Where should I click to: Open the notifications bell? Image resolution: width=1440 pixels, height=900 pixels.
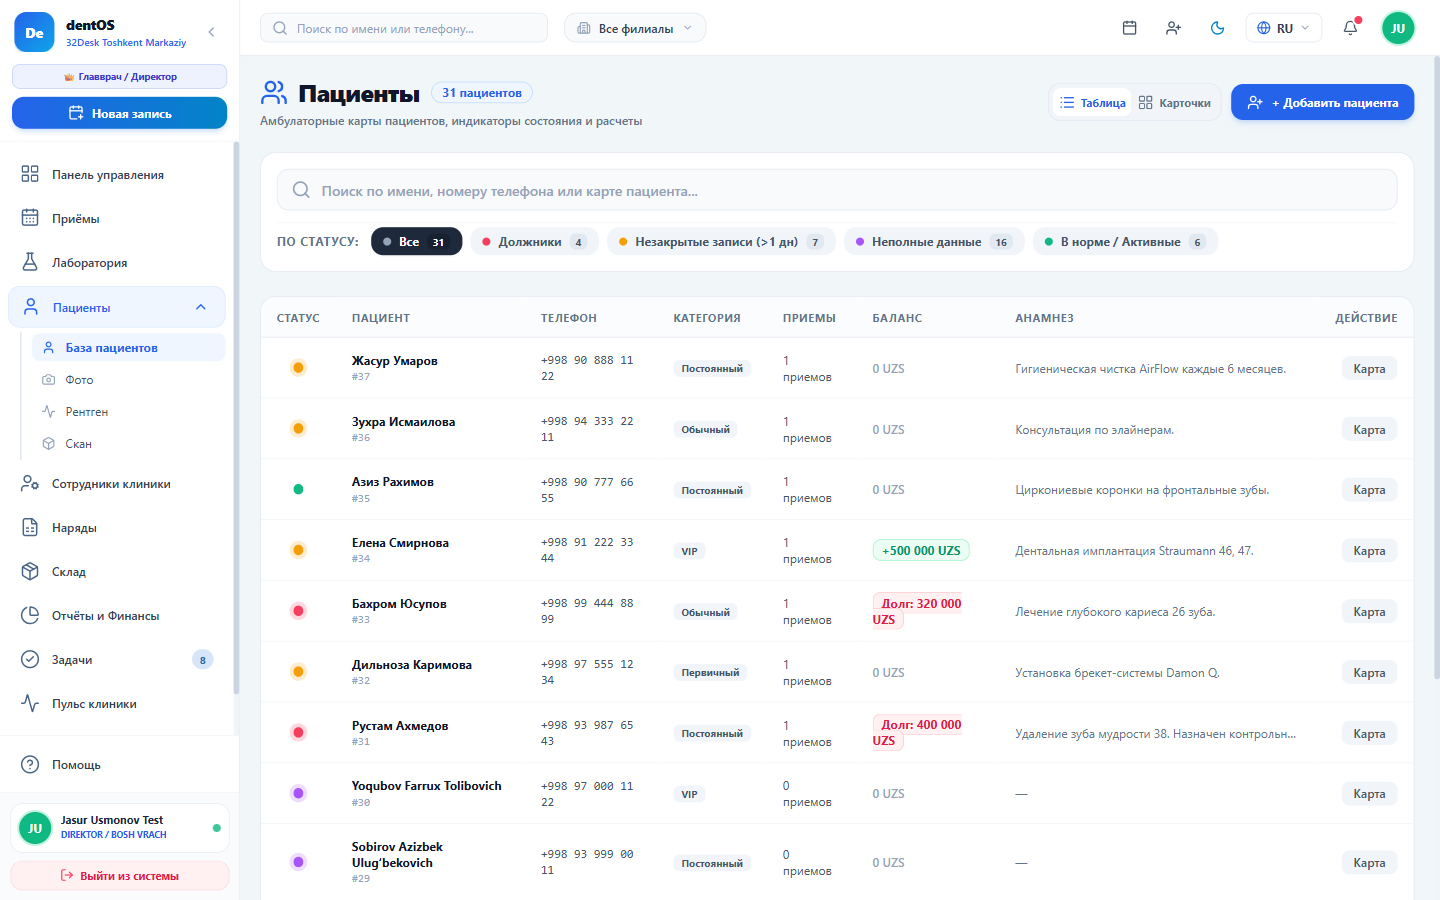tap(1350, 28)
